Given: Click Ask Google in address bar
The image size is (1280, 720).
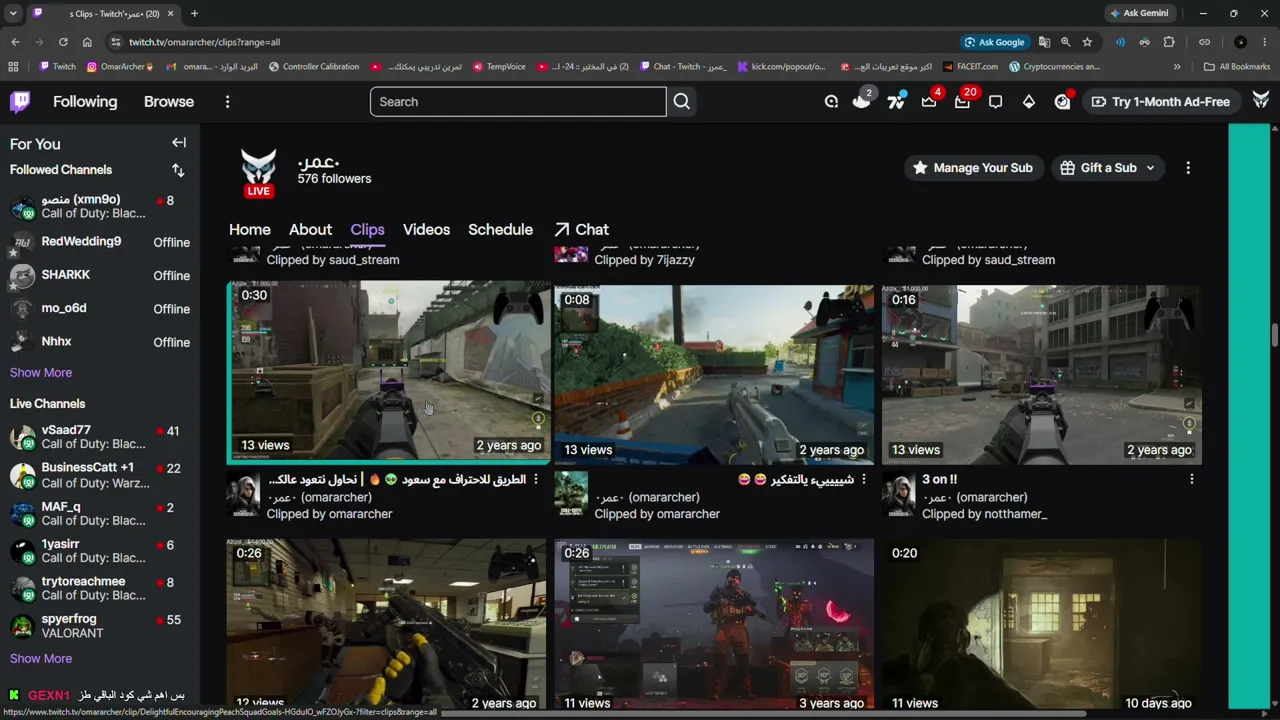Looking at the screenshot, I should pyautogui.click(x=994, y=42).
